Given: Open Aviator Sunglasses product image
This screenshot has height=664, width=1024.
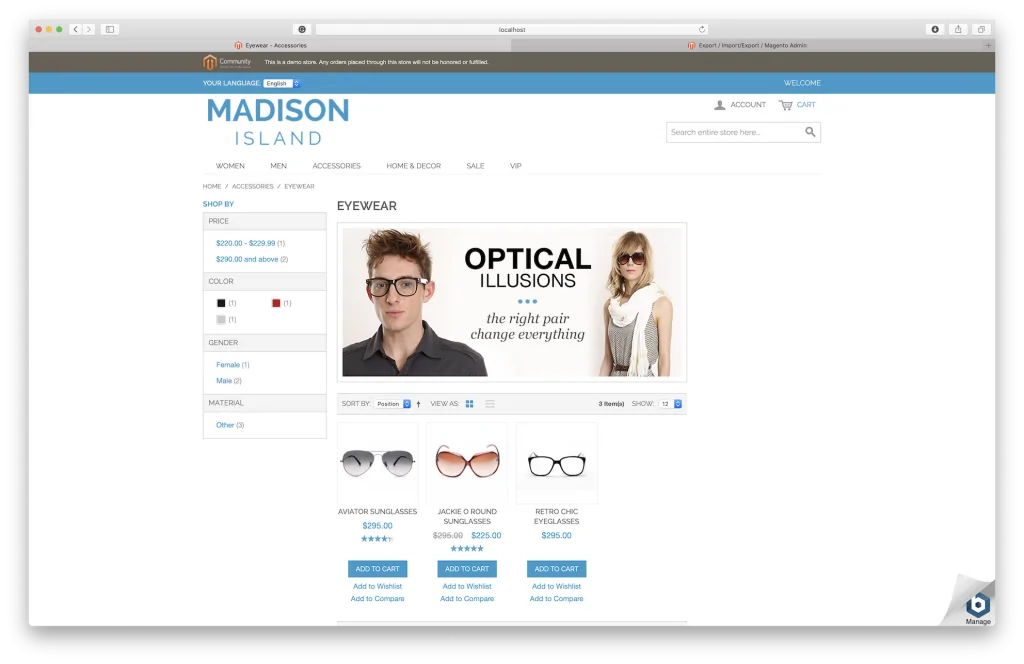Looking at the screenshot, I should click(377, 463).
